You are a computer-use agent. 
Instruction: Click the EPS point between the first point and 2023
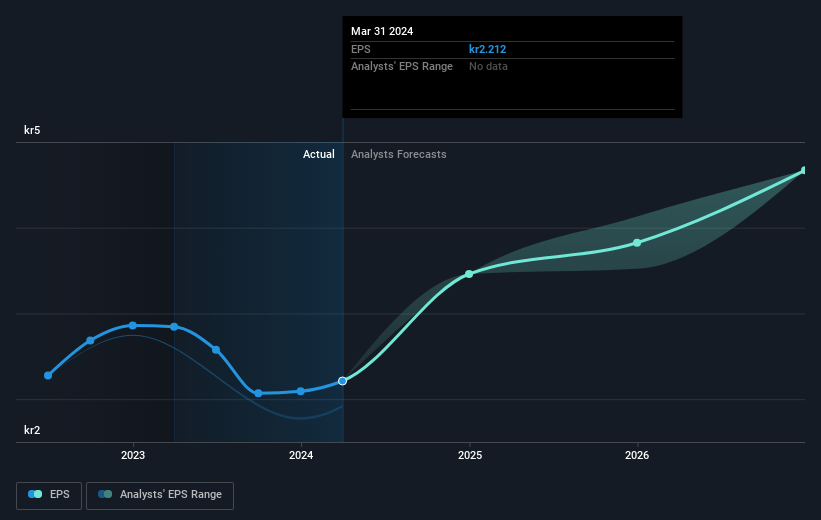pos(90,340)
